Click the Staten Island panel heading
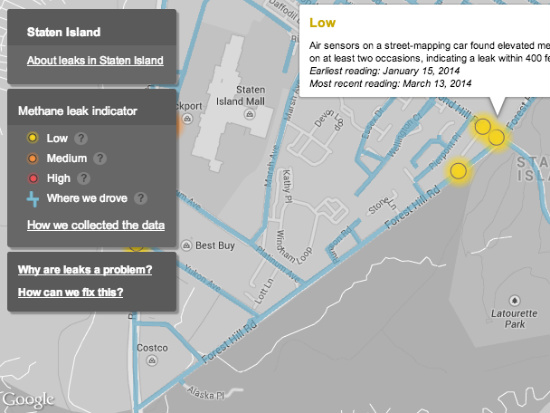This screenshot has width=550, height=413. pos(64,32)
